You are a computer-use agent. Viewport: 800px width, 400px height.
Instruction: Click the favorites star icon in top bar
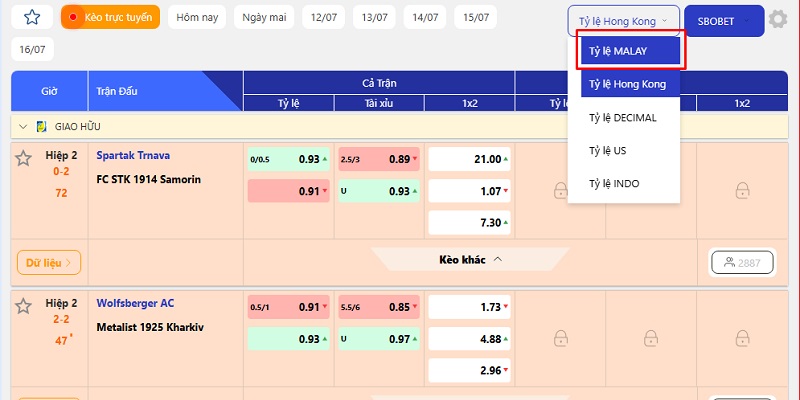(x=32, y=17)
